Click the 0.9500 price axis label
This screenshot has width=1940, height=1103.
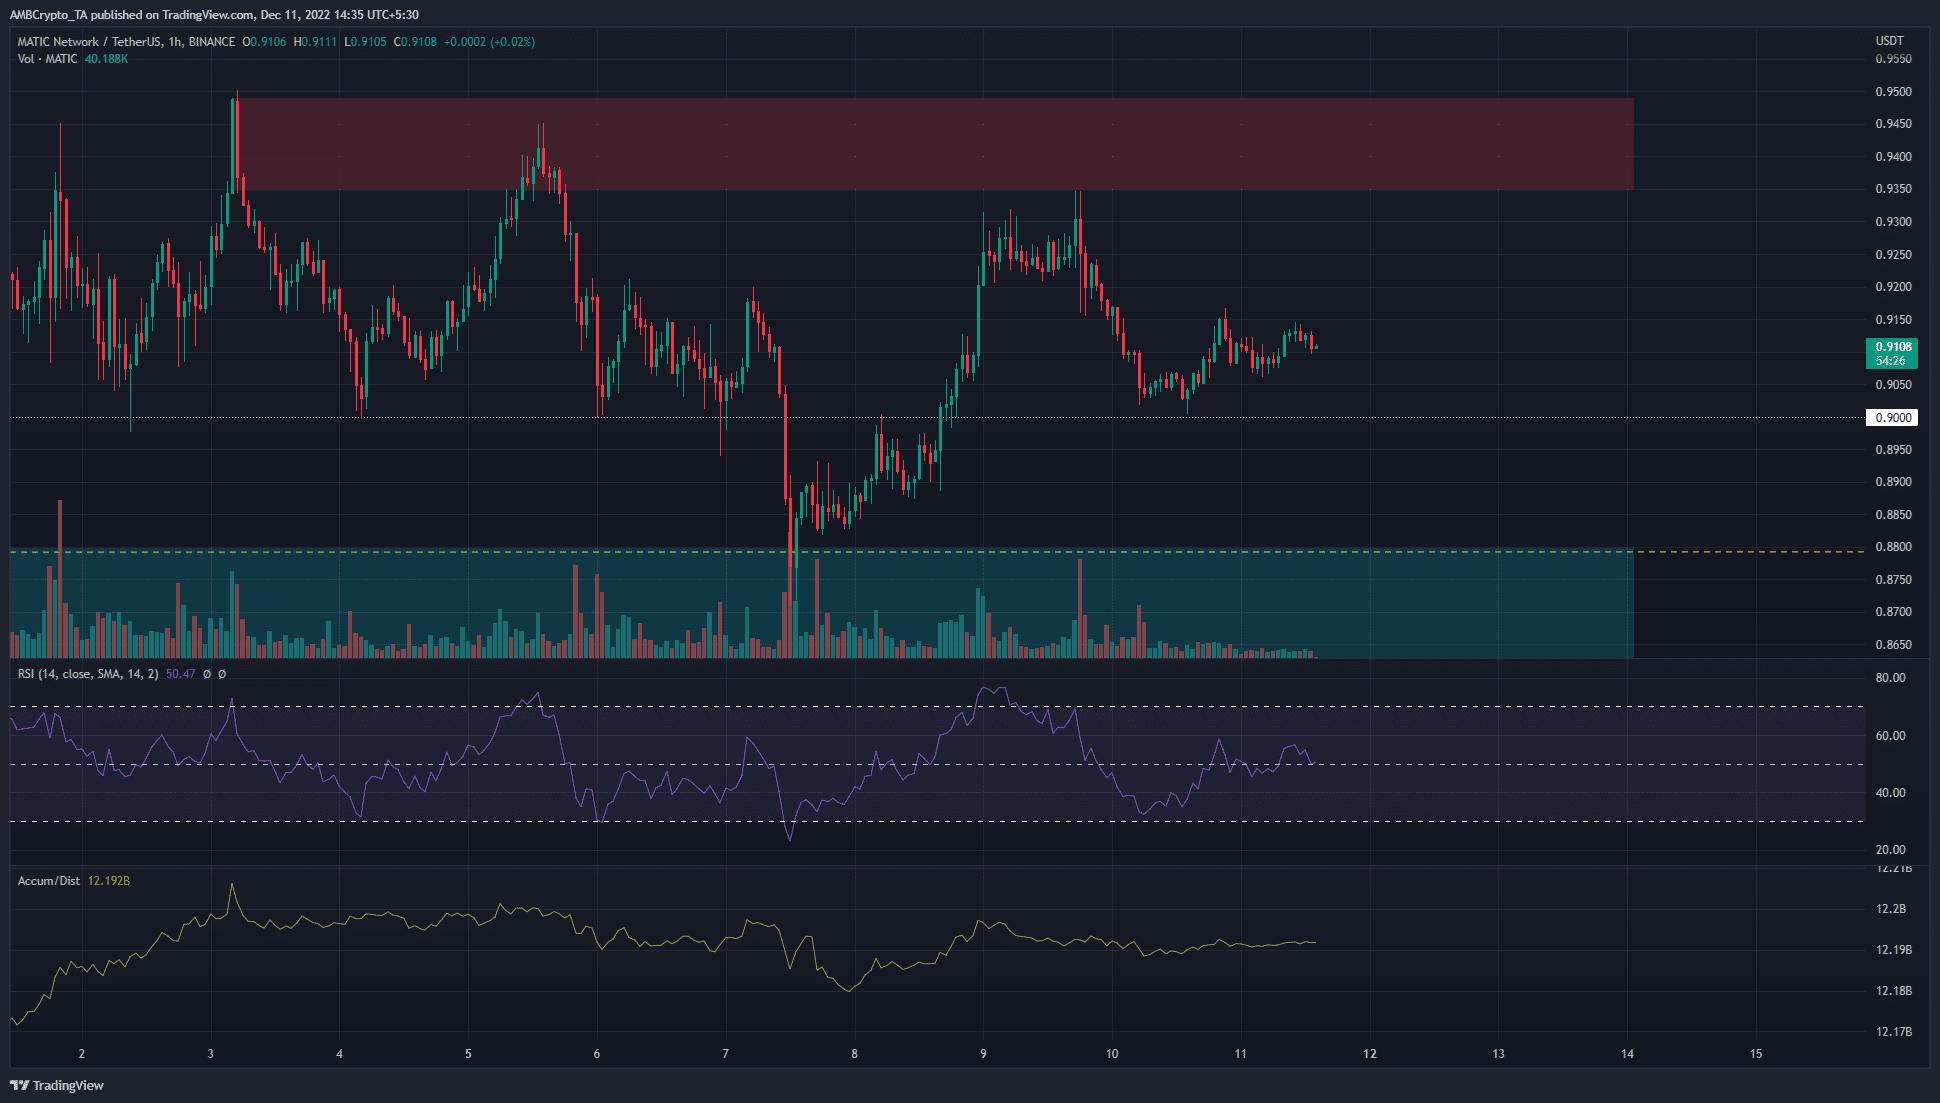(1893, 92)
